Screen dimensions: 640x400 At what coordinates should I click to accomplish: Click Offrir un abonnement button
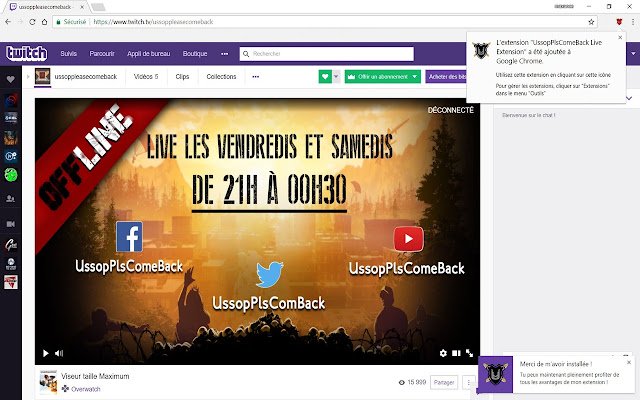(x=378, y=76)
